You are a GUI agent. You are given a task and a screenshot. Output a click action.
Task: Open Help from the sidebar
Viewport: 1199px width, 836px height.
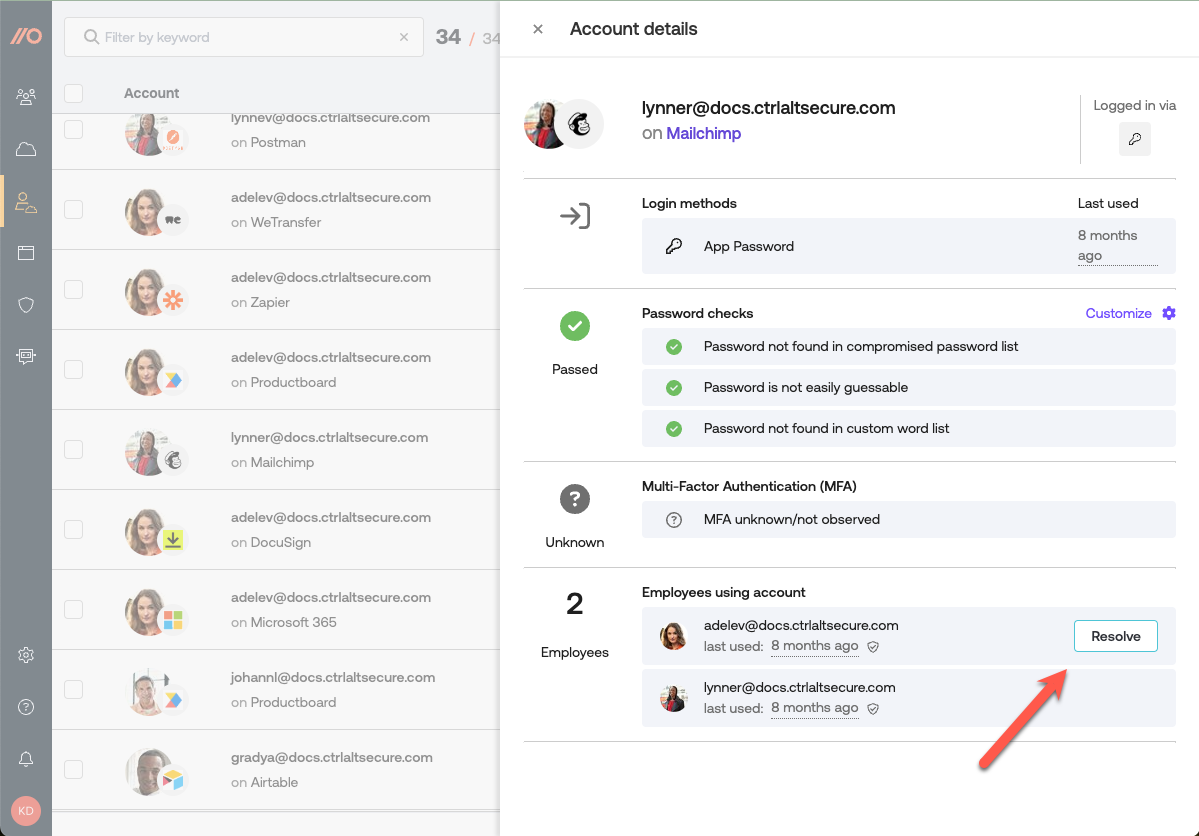[x=25, y=707]
